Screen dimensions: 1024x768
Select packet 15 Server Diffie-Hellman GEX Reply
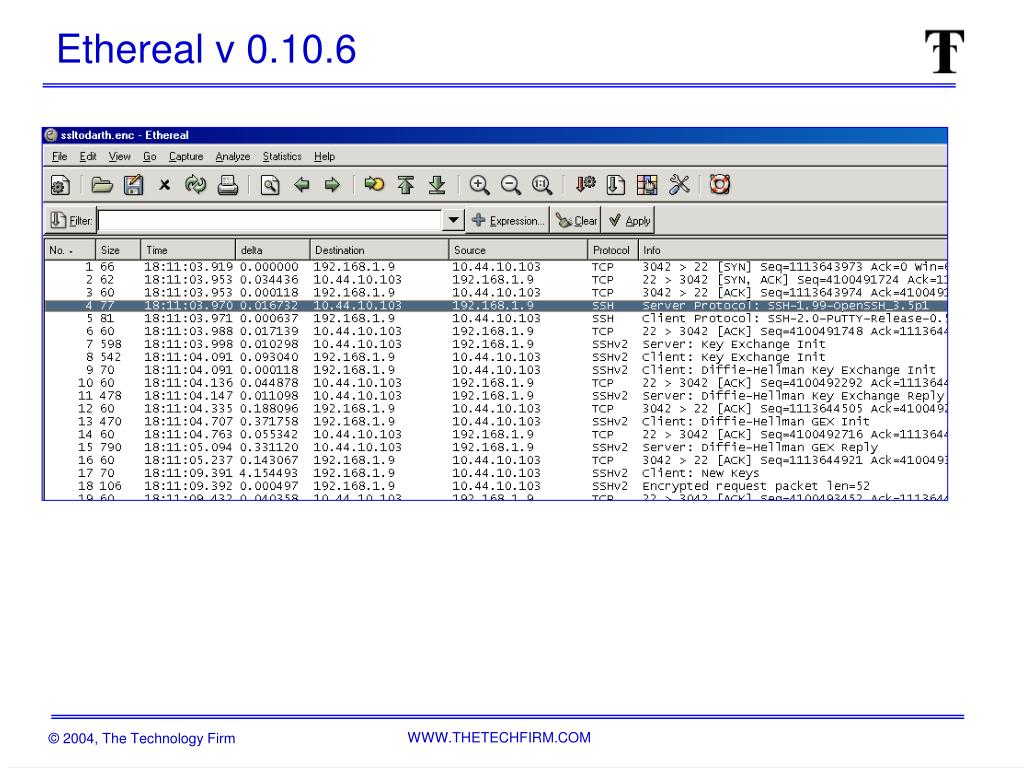point(496,447)
